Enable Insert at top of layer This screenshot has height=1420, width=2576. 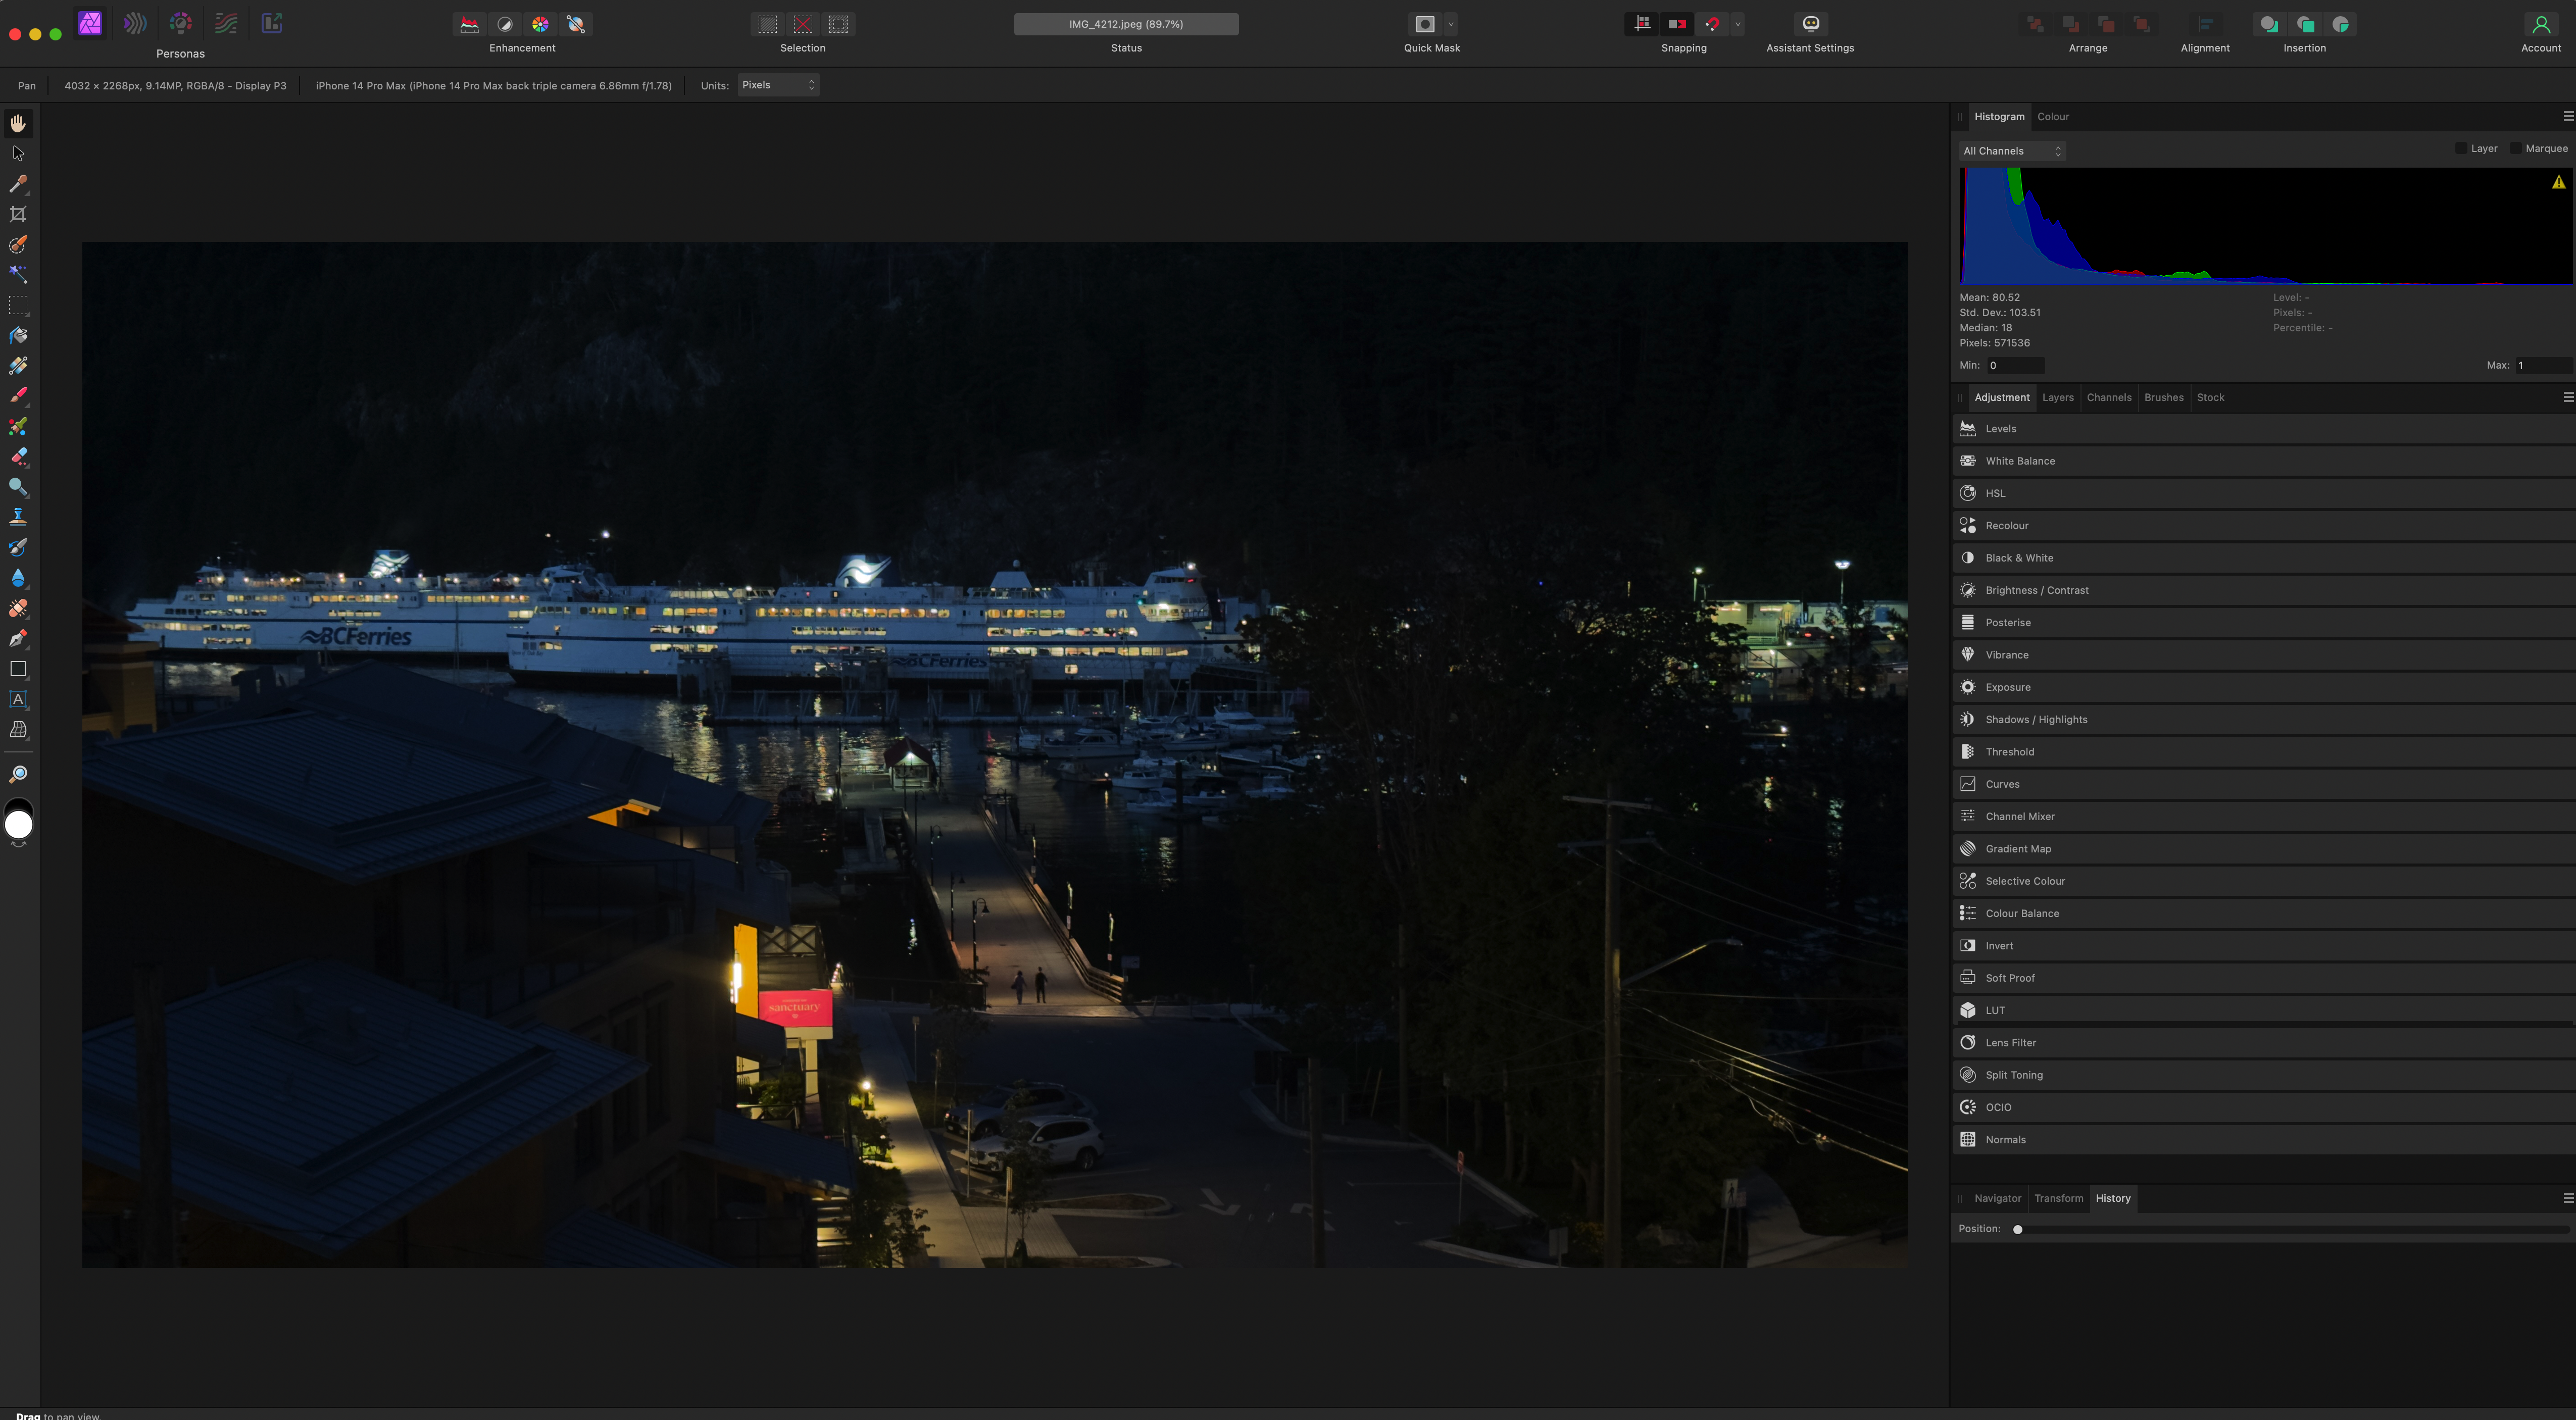click(x=2305, y=24)
